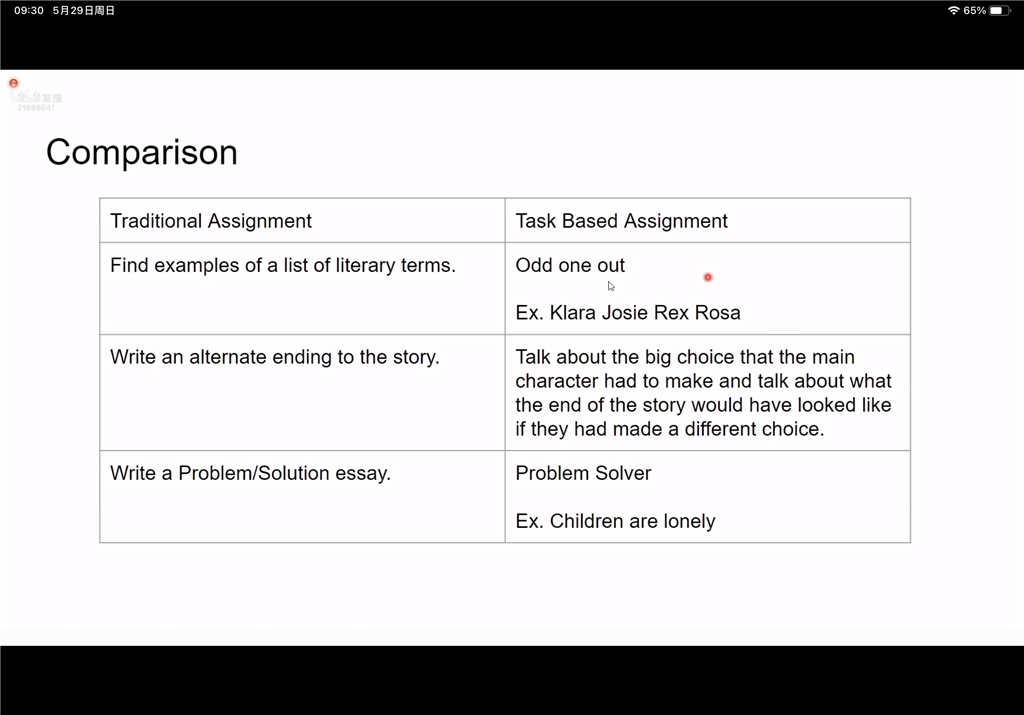Image resolution: width=1024 pixels, height=715 pixels.
Task: Tap the Wi-Fi status icon
Action: coord(953,10)
